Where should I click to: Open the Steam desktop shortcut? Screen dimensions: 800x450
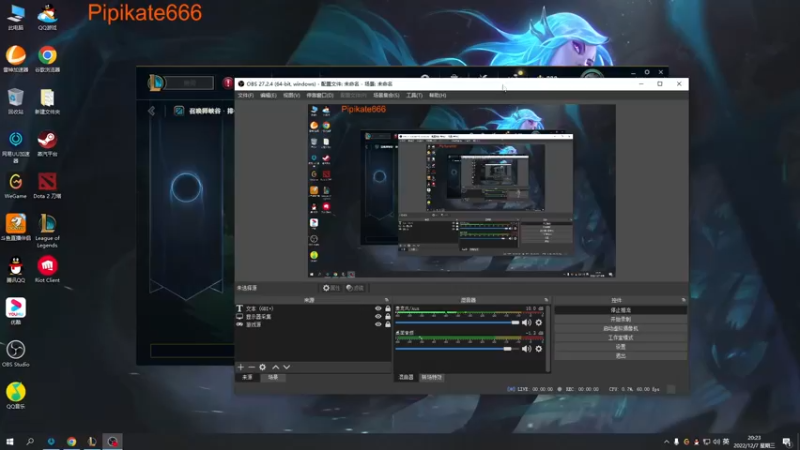pyautogui.click(x=47, y=143)
